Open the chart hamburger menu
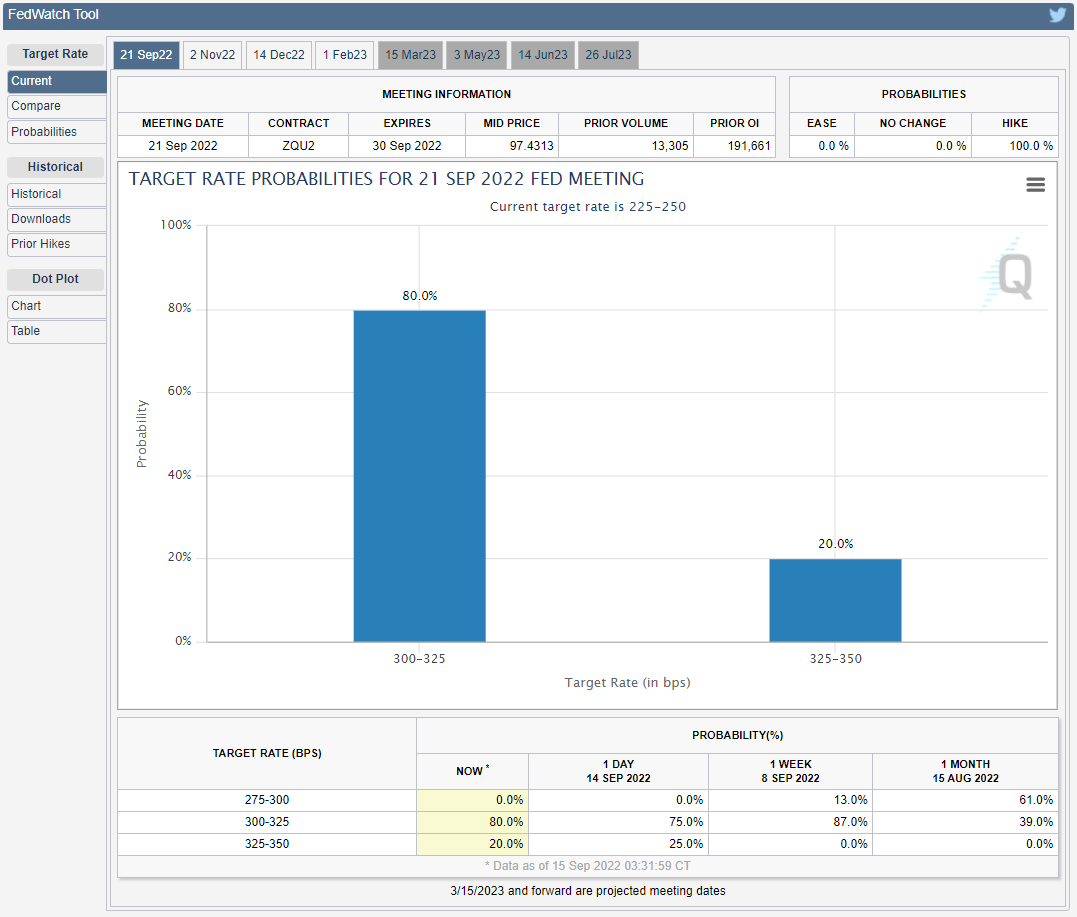 click(1035, 185)
